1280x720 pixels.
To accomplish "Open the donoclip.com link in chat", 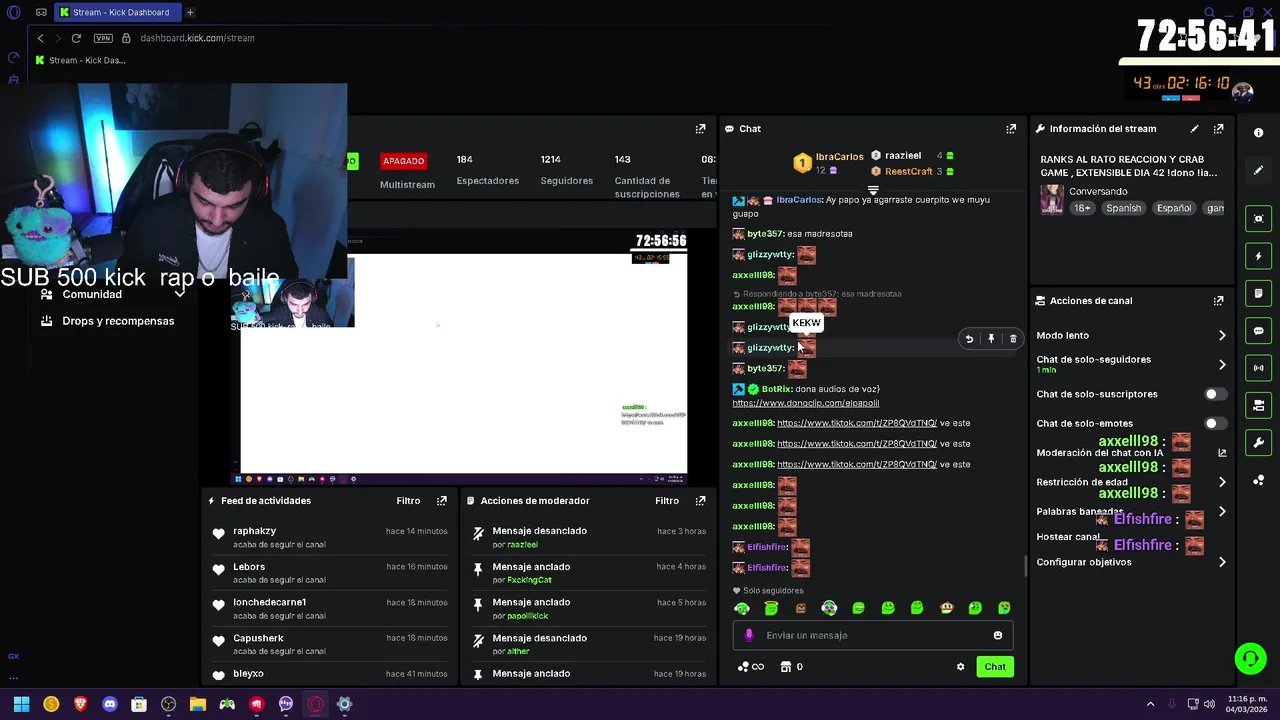I will (806, 403).
